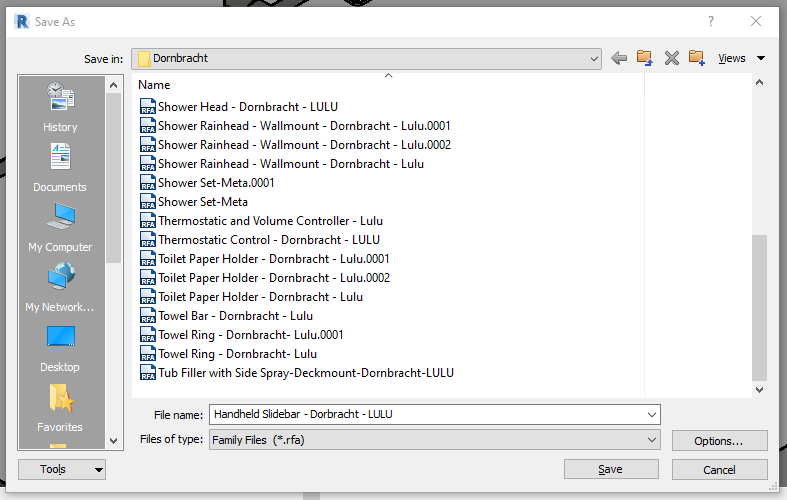
Task: Open the Tools dropdown button
Action: click(x=62, y=469)
